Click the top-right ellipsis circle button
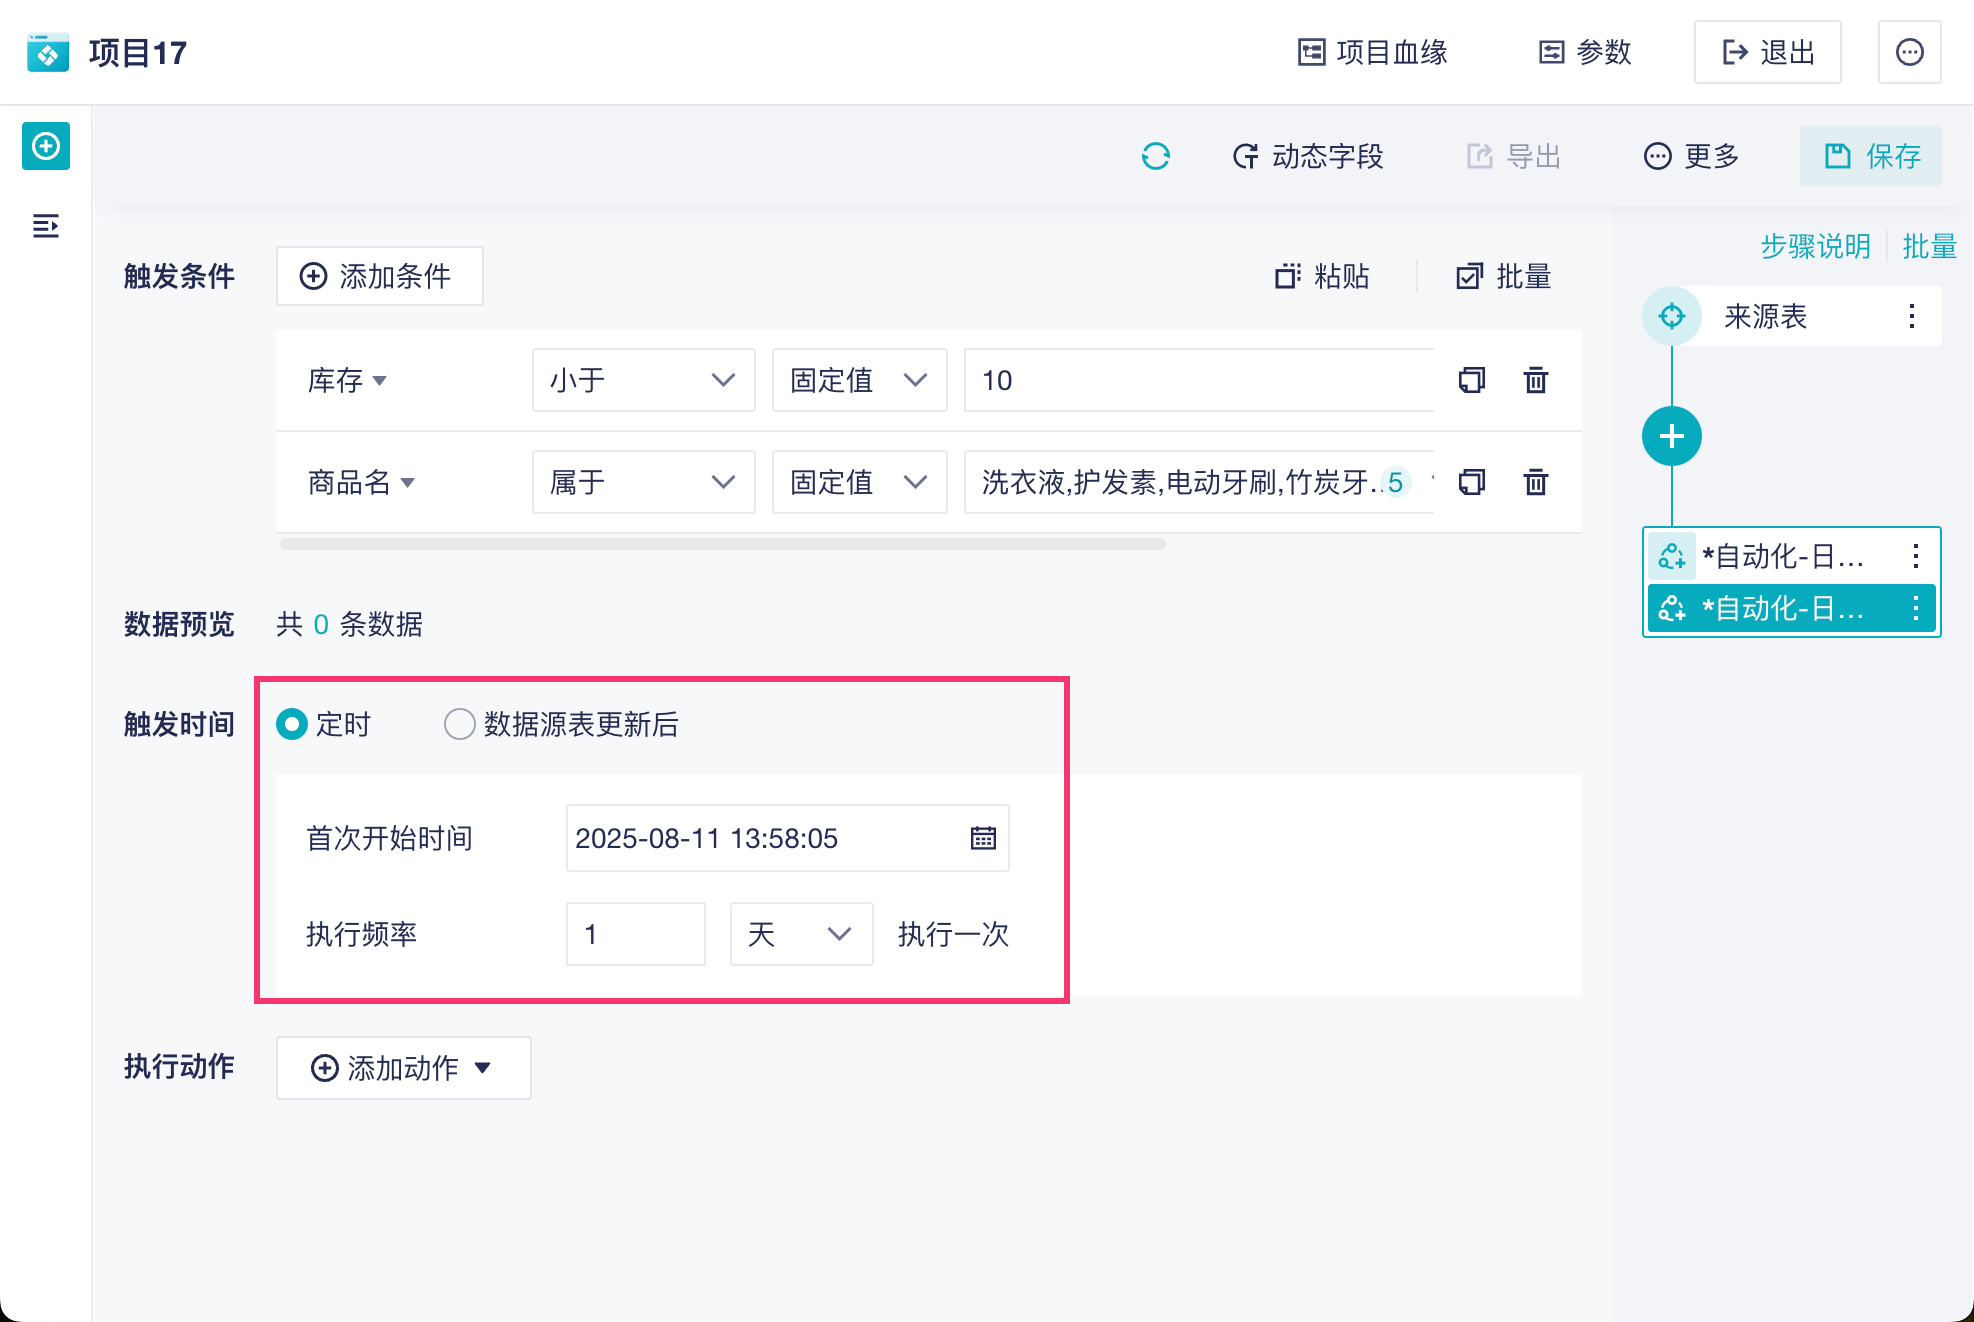Screen dimensions: 1974x1322 [1909, 52]
